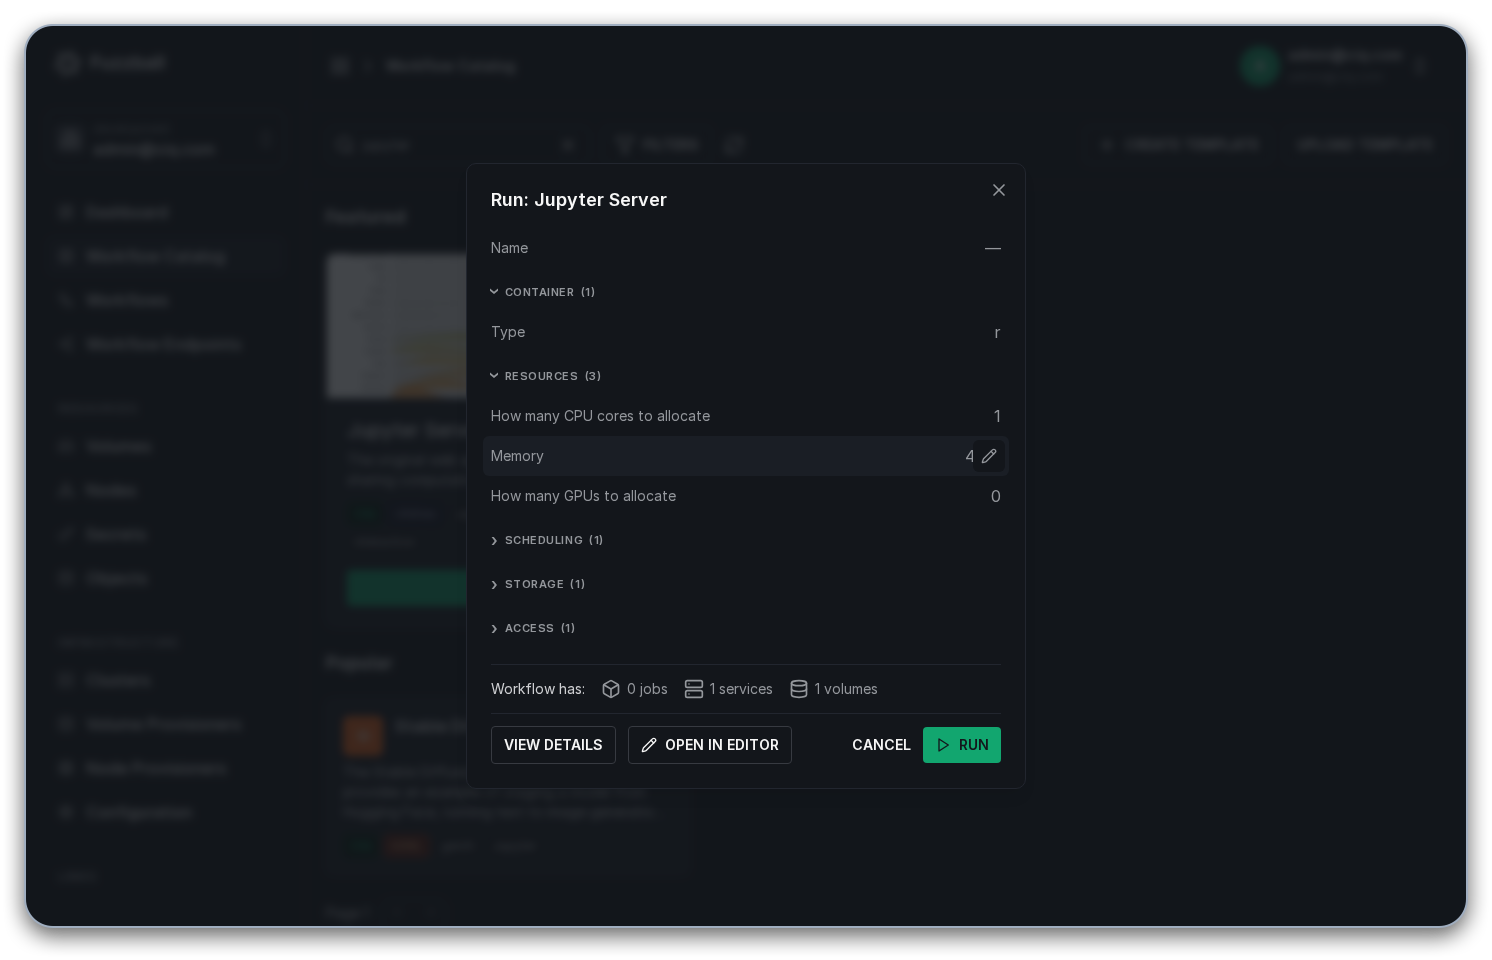Image resolution: width=1492 pixels, height=960 pixels.
Task: Edit the Memory value with pencil icon
Action: 989,456
